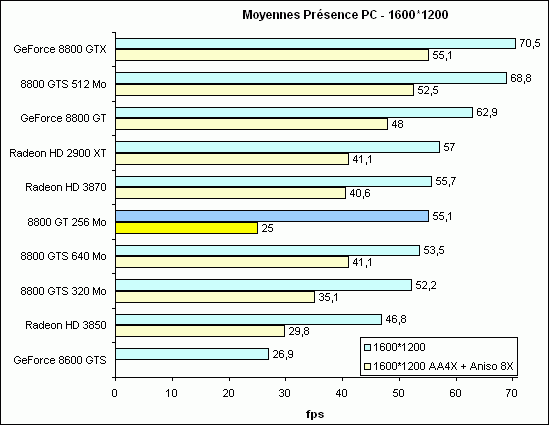Click the GeForce 8800 GTX 1600*1200 bar
Viewport: 549px width, 425px height.
click(x=316, y=43)
